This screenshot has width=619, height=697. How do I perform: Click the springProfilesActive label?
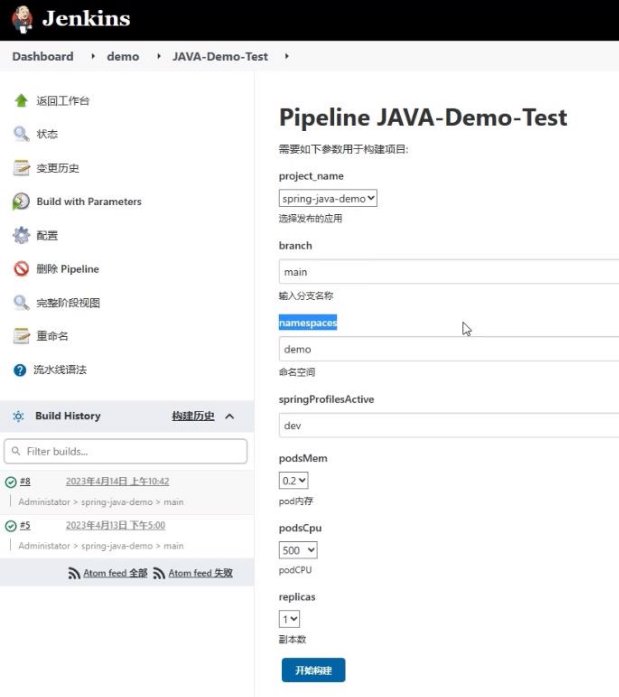click(x=326, y=399)
